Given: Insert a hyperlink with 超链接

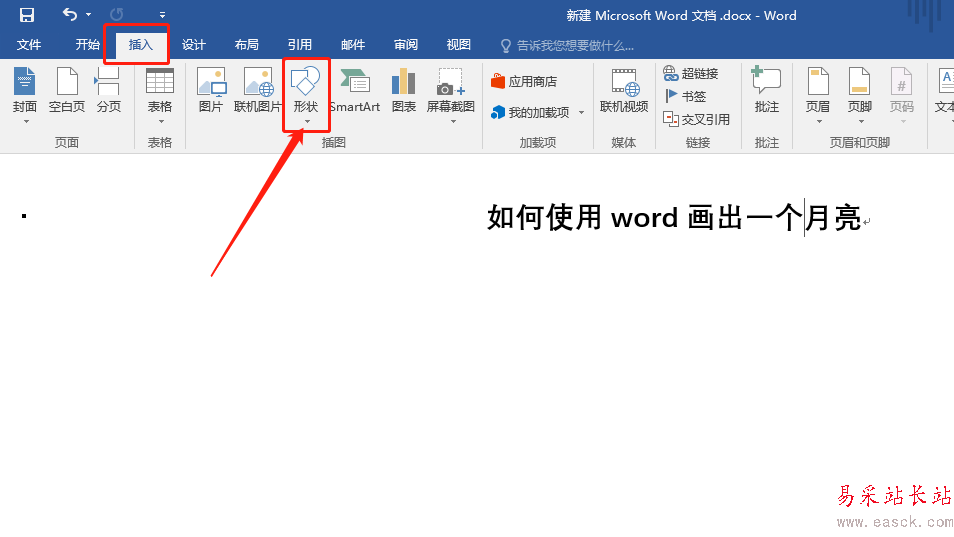Looking at the screenshot, I should pos(691,74).
